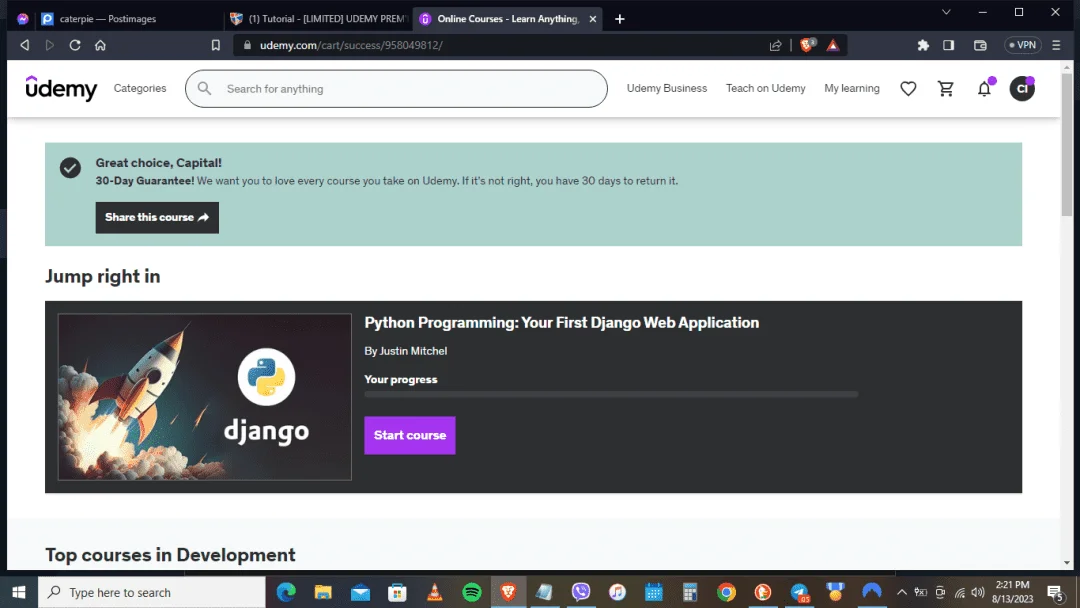Expand the tab search dropdown arrow
Image resolution: width=1080 pixels, height=608 pixels.
(946, 12)
